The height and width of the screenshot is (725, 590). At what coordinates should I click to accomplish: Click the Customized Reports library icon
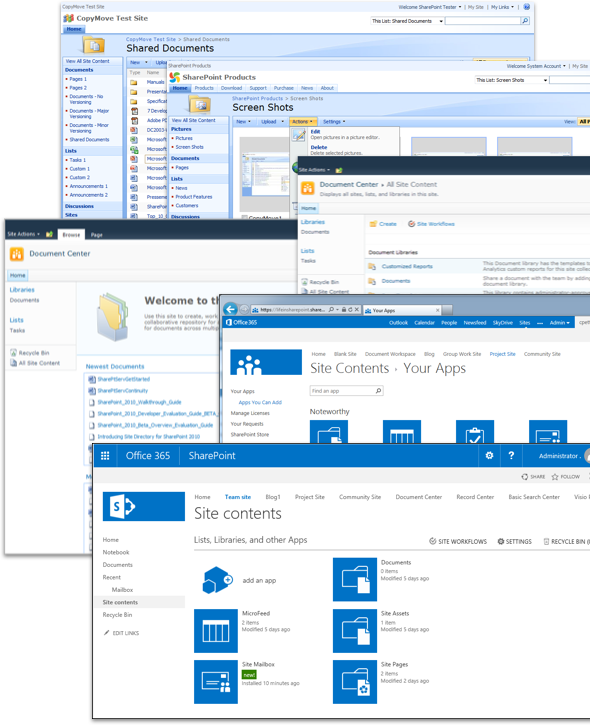click(372, 266)
